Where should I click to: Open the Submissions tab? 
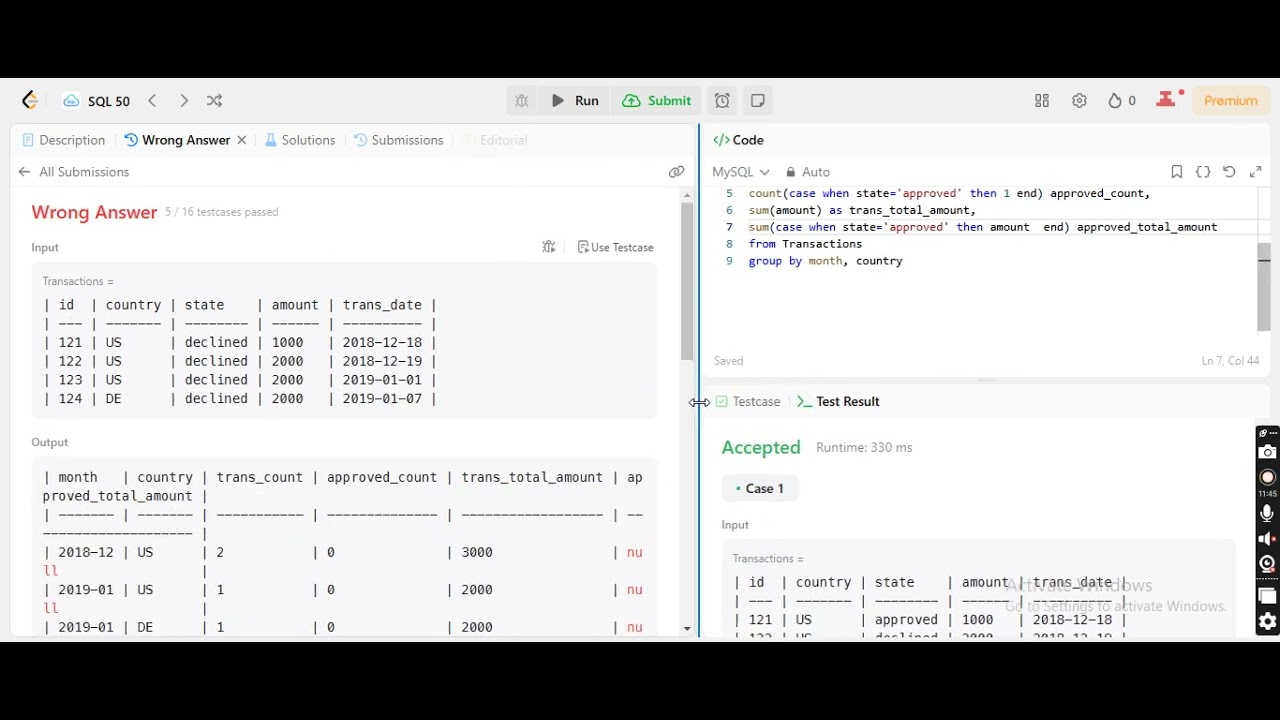399,140
